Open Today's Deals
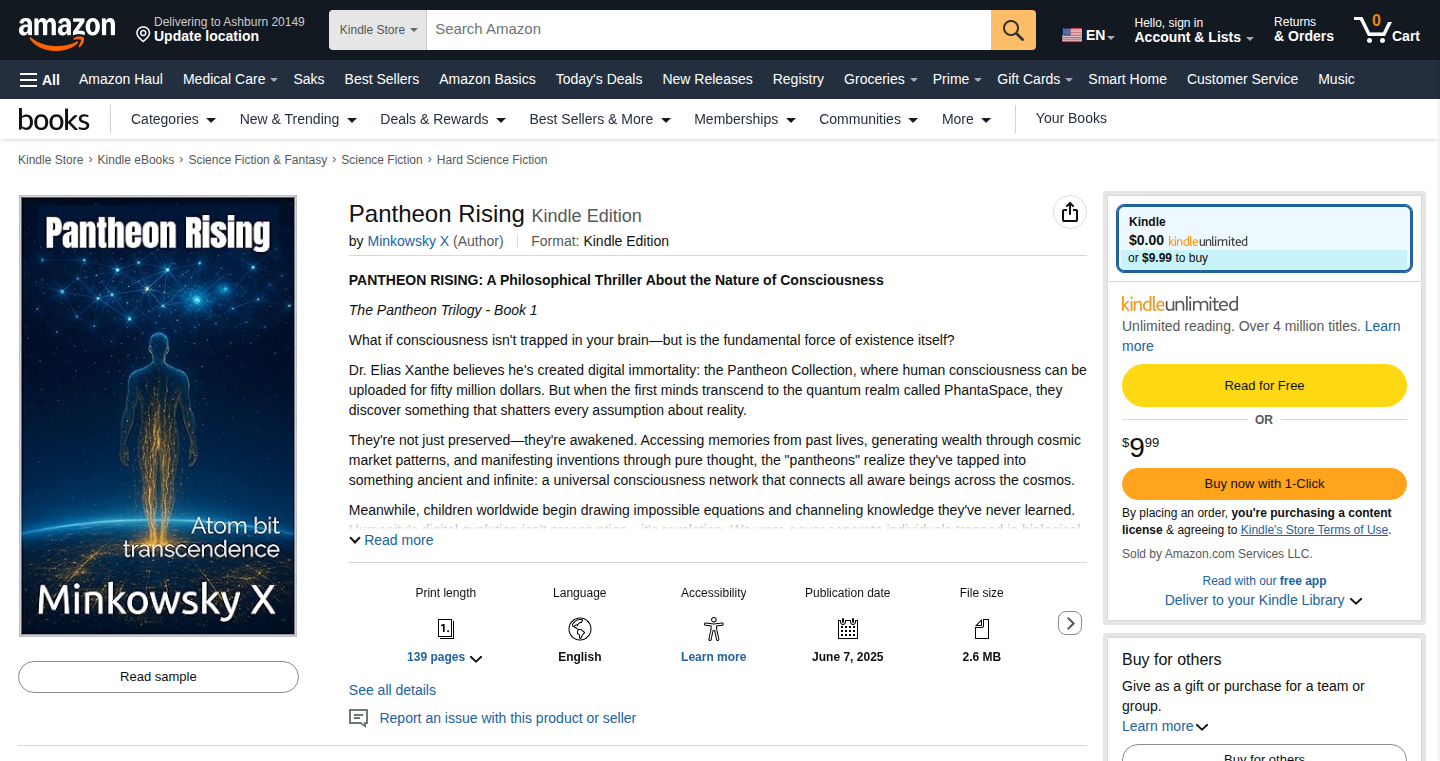This screenshot has width=1440, height=761. 599,79
